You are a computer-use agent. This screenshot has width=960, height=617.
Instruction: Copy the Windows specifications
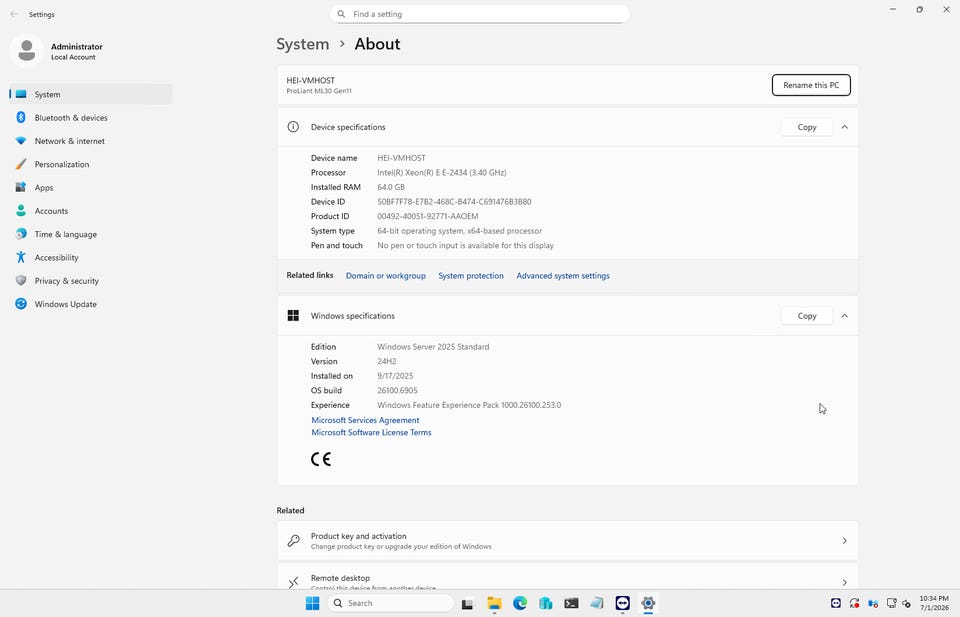[x=807, y=315]
